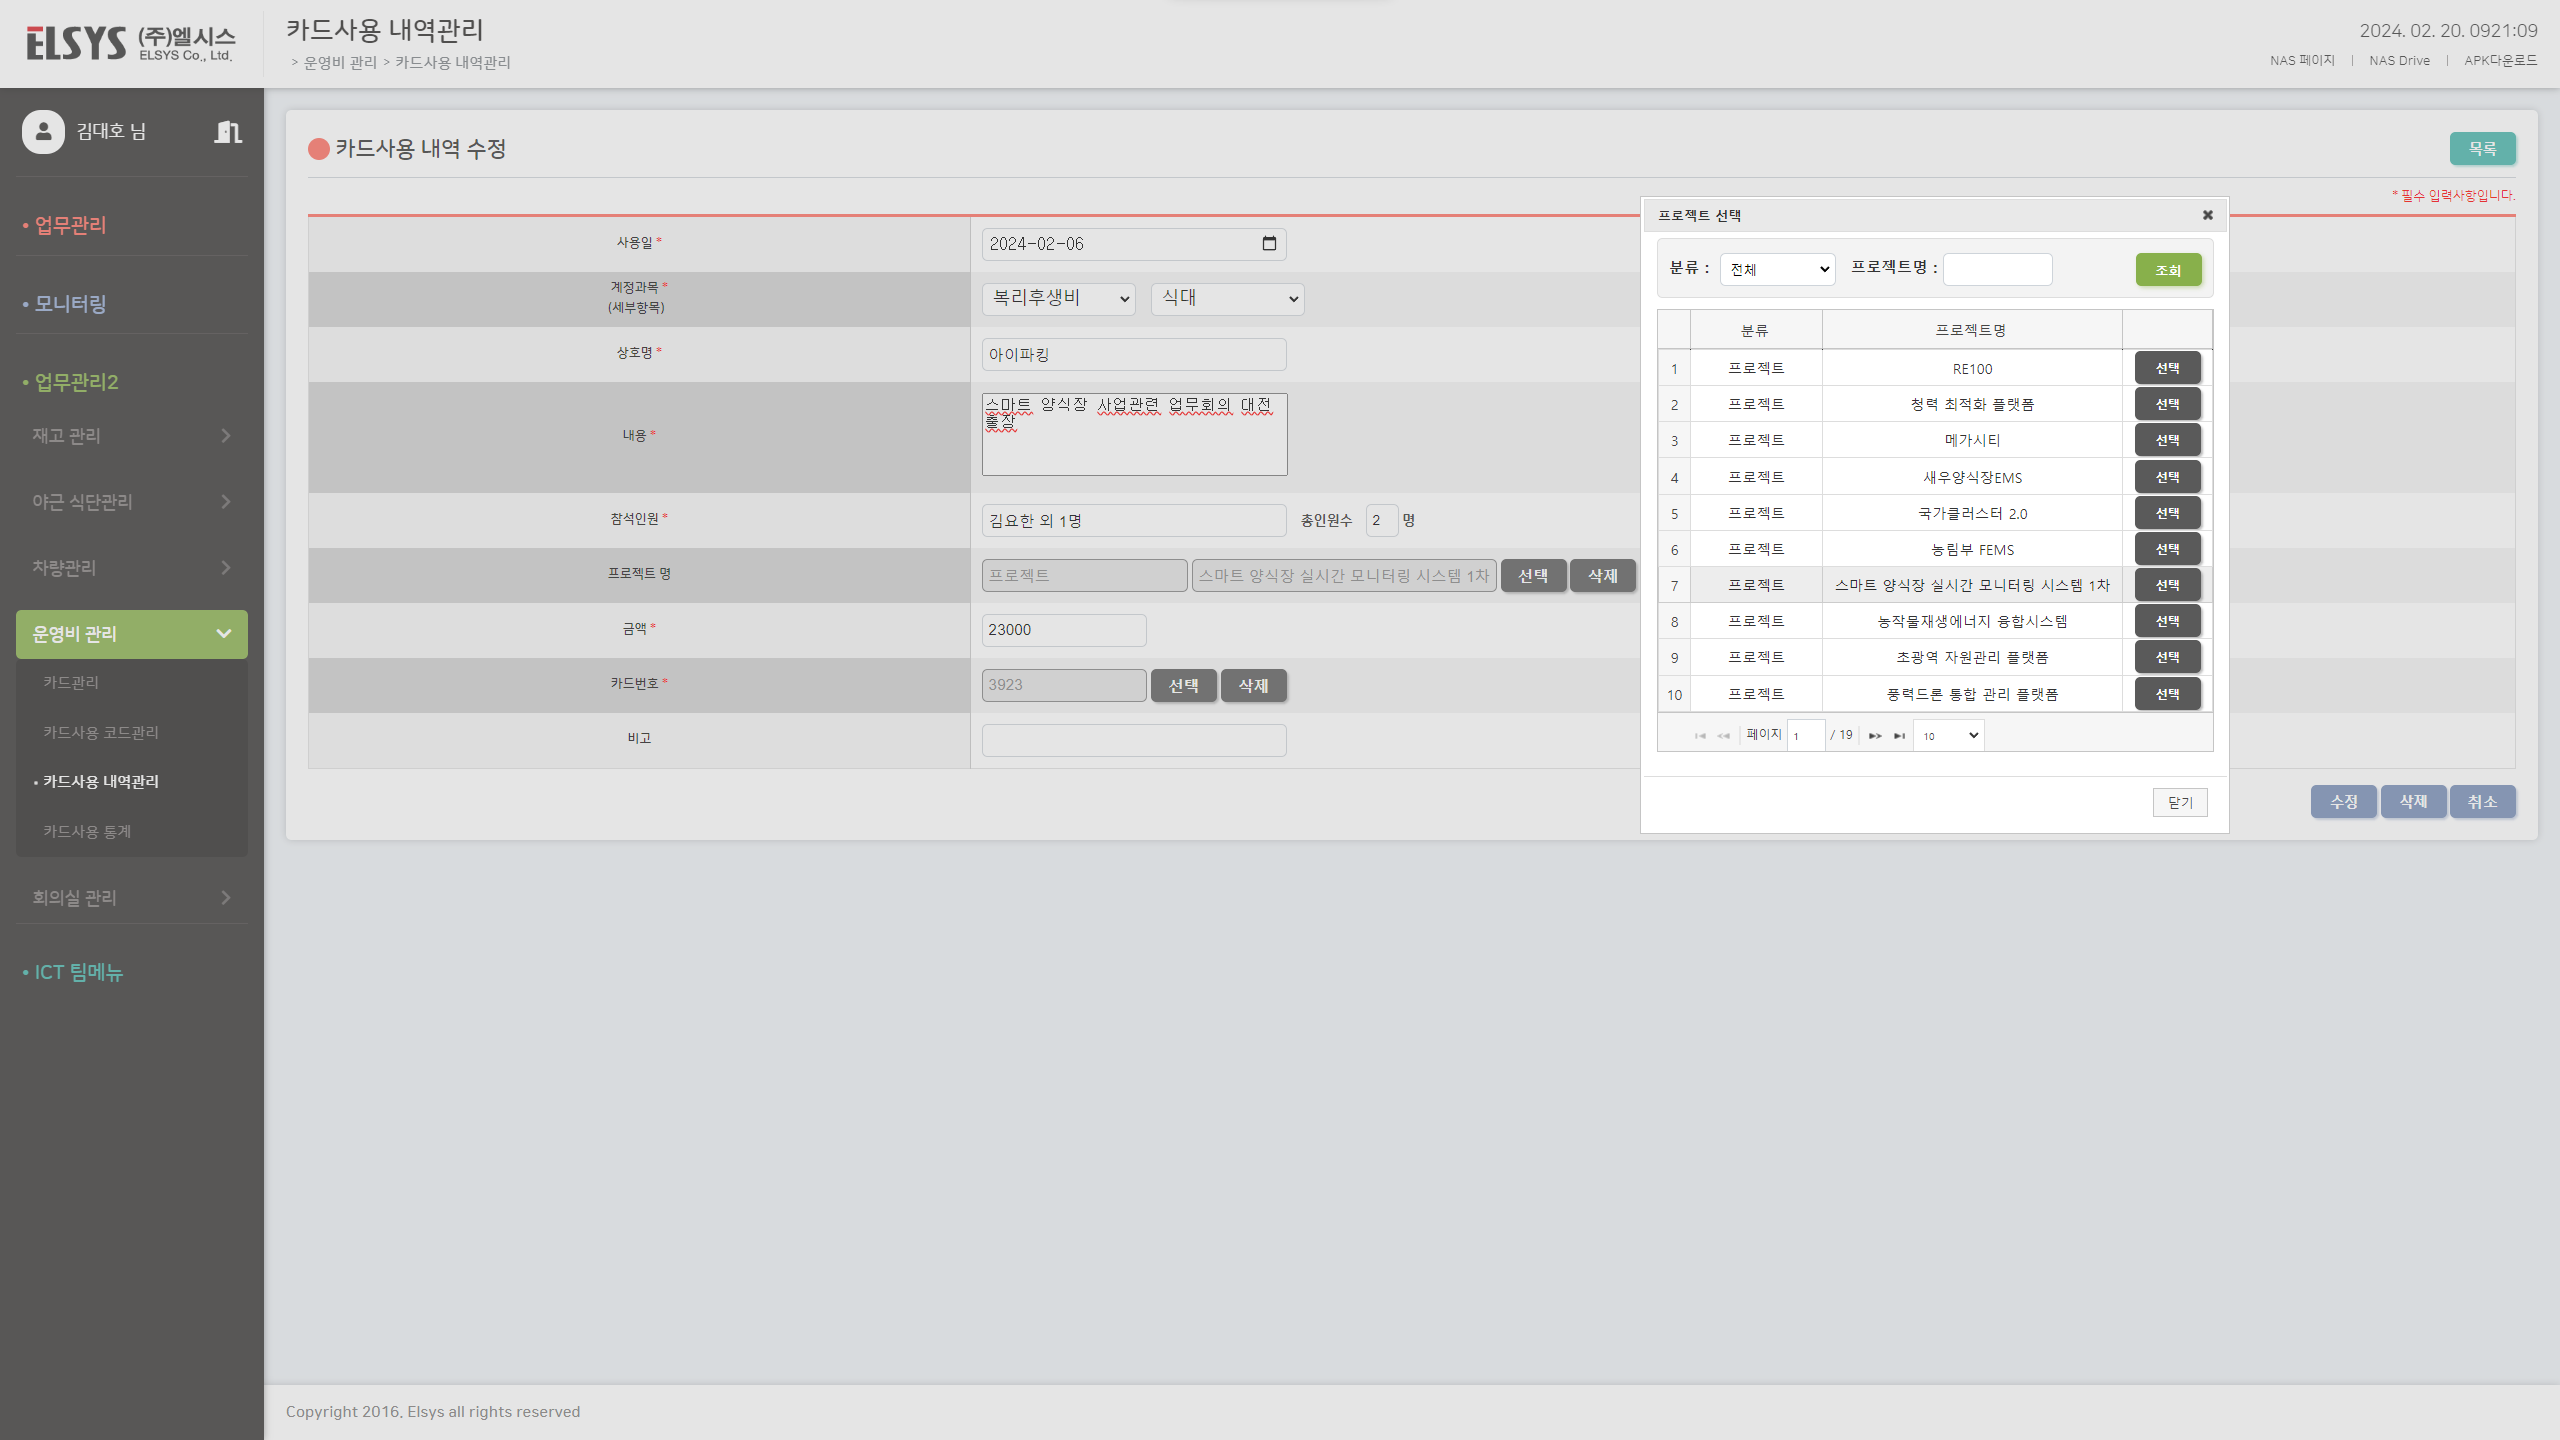Go to previous page arrow in pager
2560x1440 pixels.
(1723, 736)
